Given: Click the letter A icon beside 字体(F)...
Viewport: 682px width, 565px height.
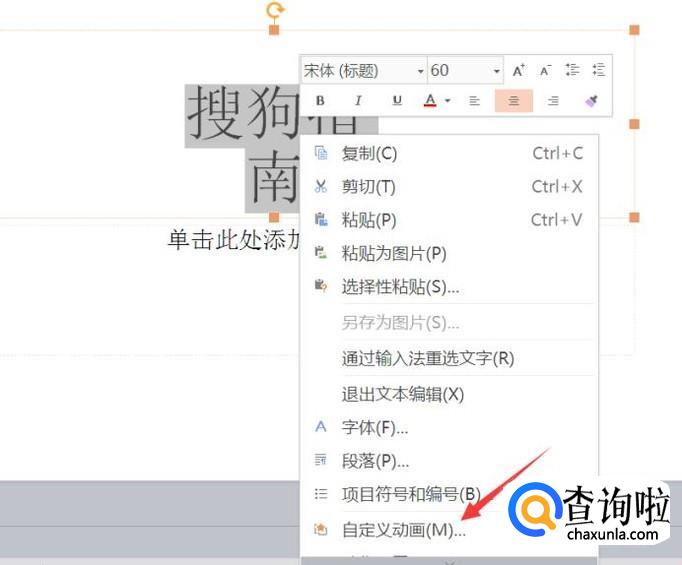Looking at the screenshot, I should click(321, 426).
